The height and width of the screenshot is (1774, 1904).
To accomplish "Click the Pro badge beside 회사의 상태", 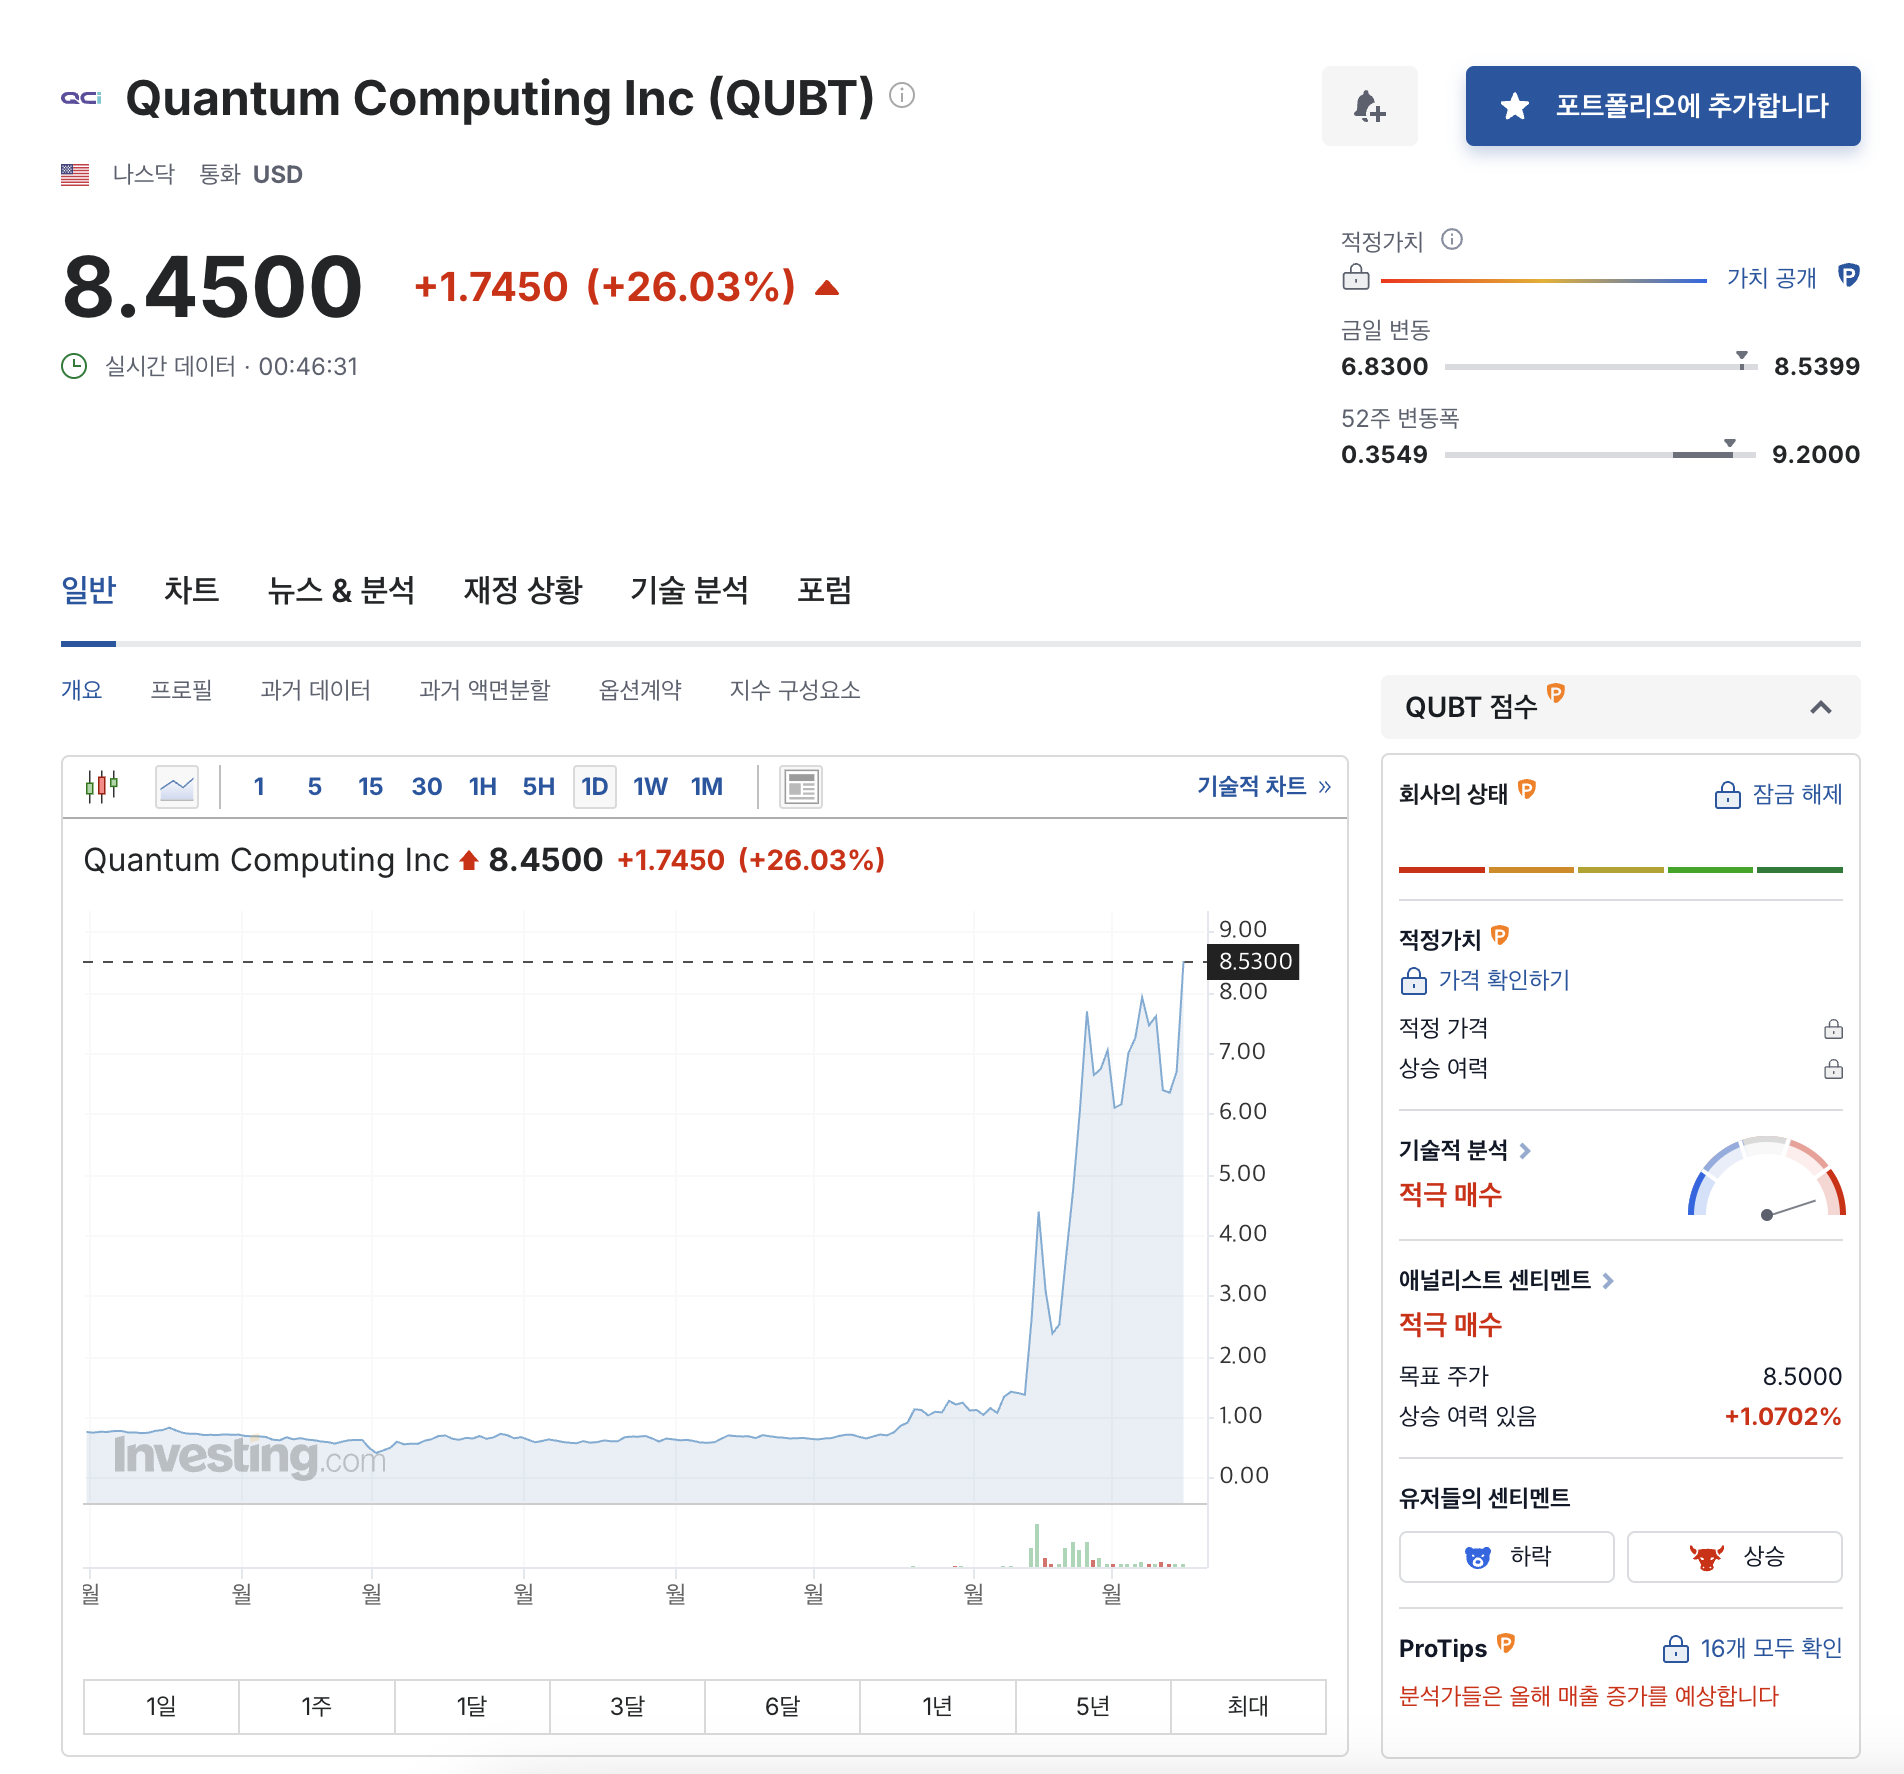I will tap(1527, 790).
